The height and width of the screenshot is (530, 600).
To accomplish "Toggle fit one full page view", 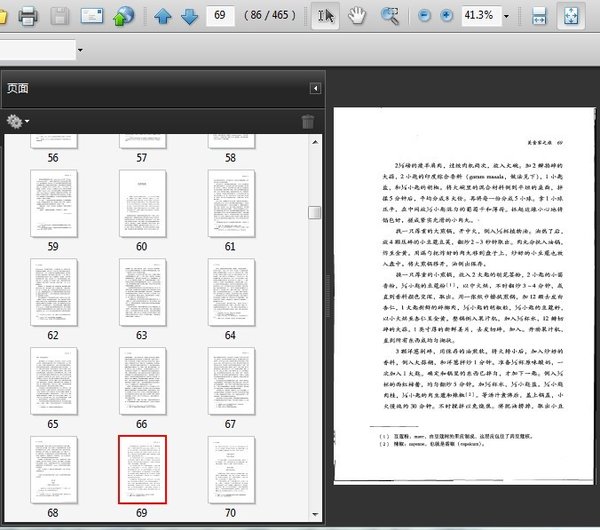I will pos(569,16).
